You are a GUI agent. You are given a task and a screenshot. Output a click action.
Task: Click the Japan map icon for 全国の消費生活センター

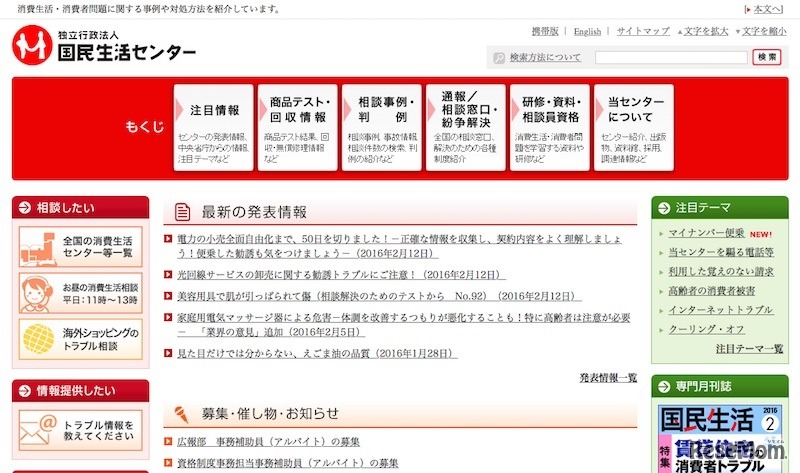[x=39, y=248]
